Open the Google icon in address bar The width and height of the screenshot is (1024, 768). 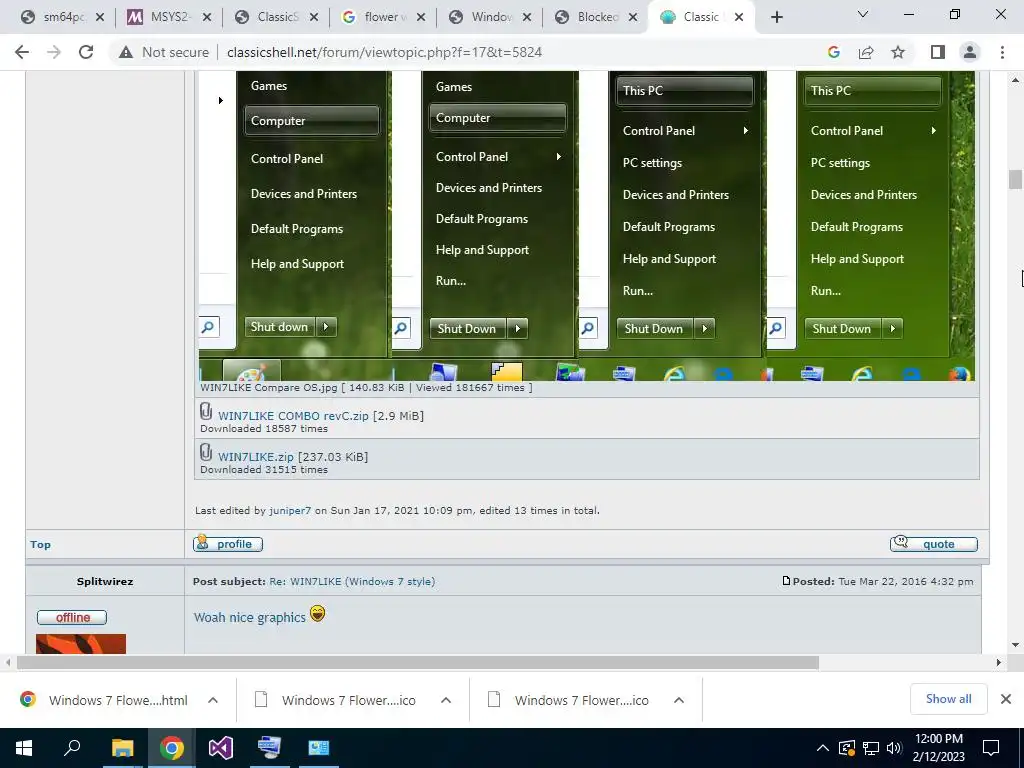click(833, 52)
